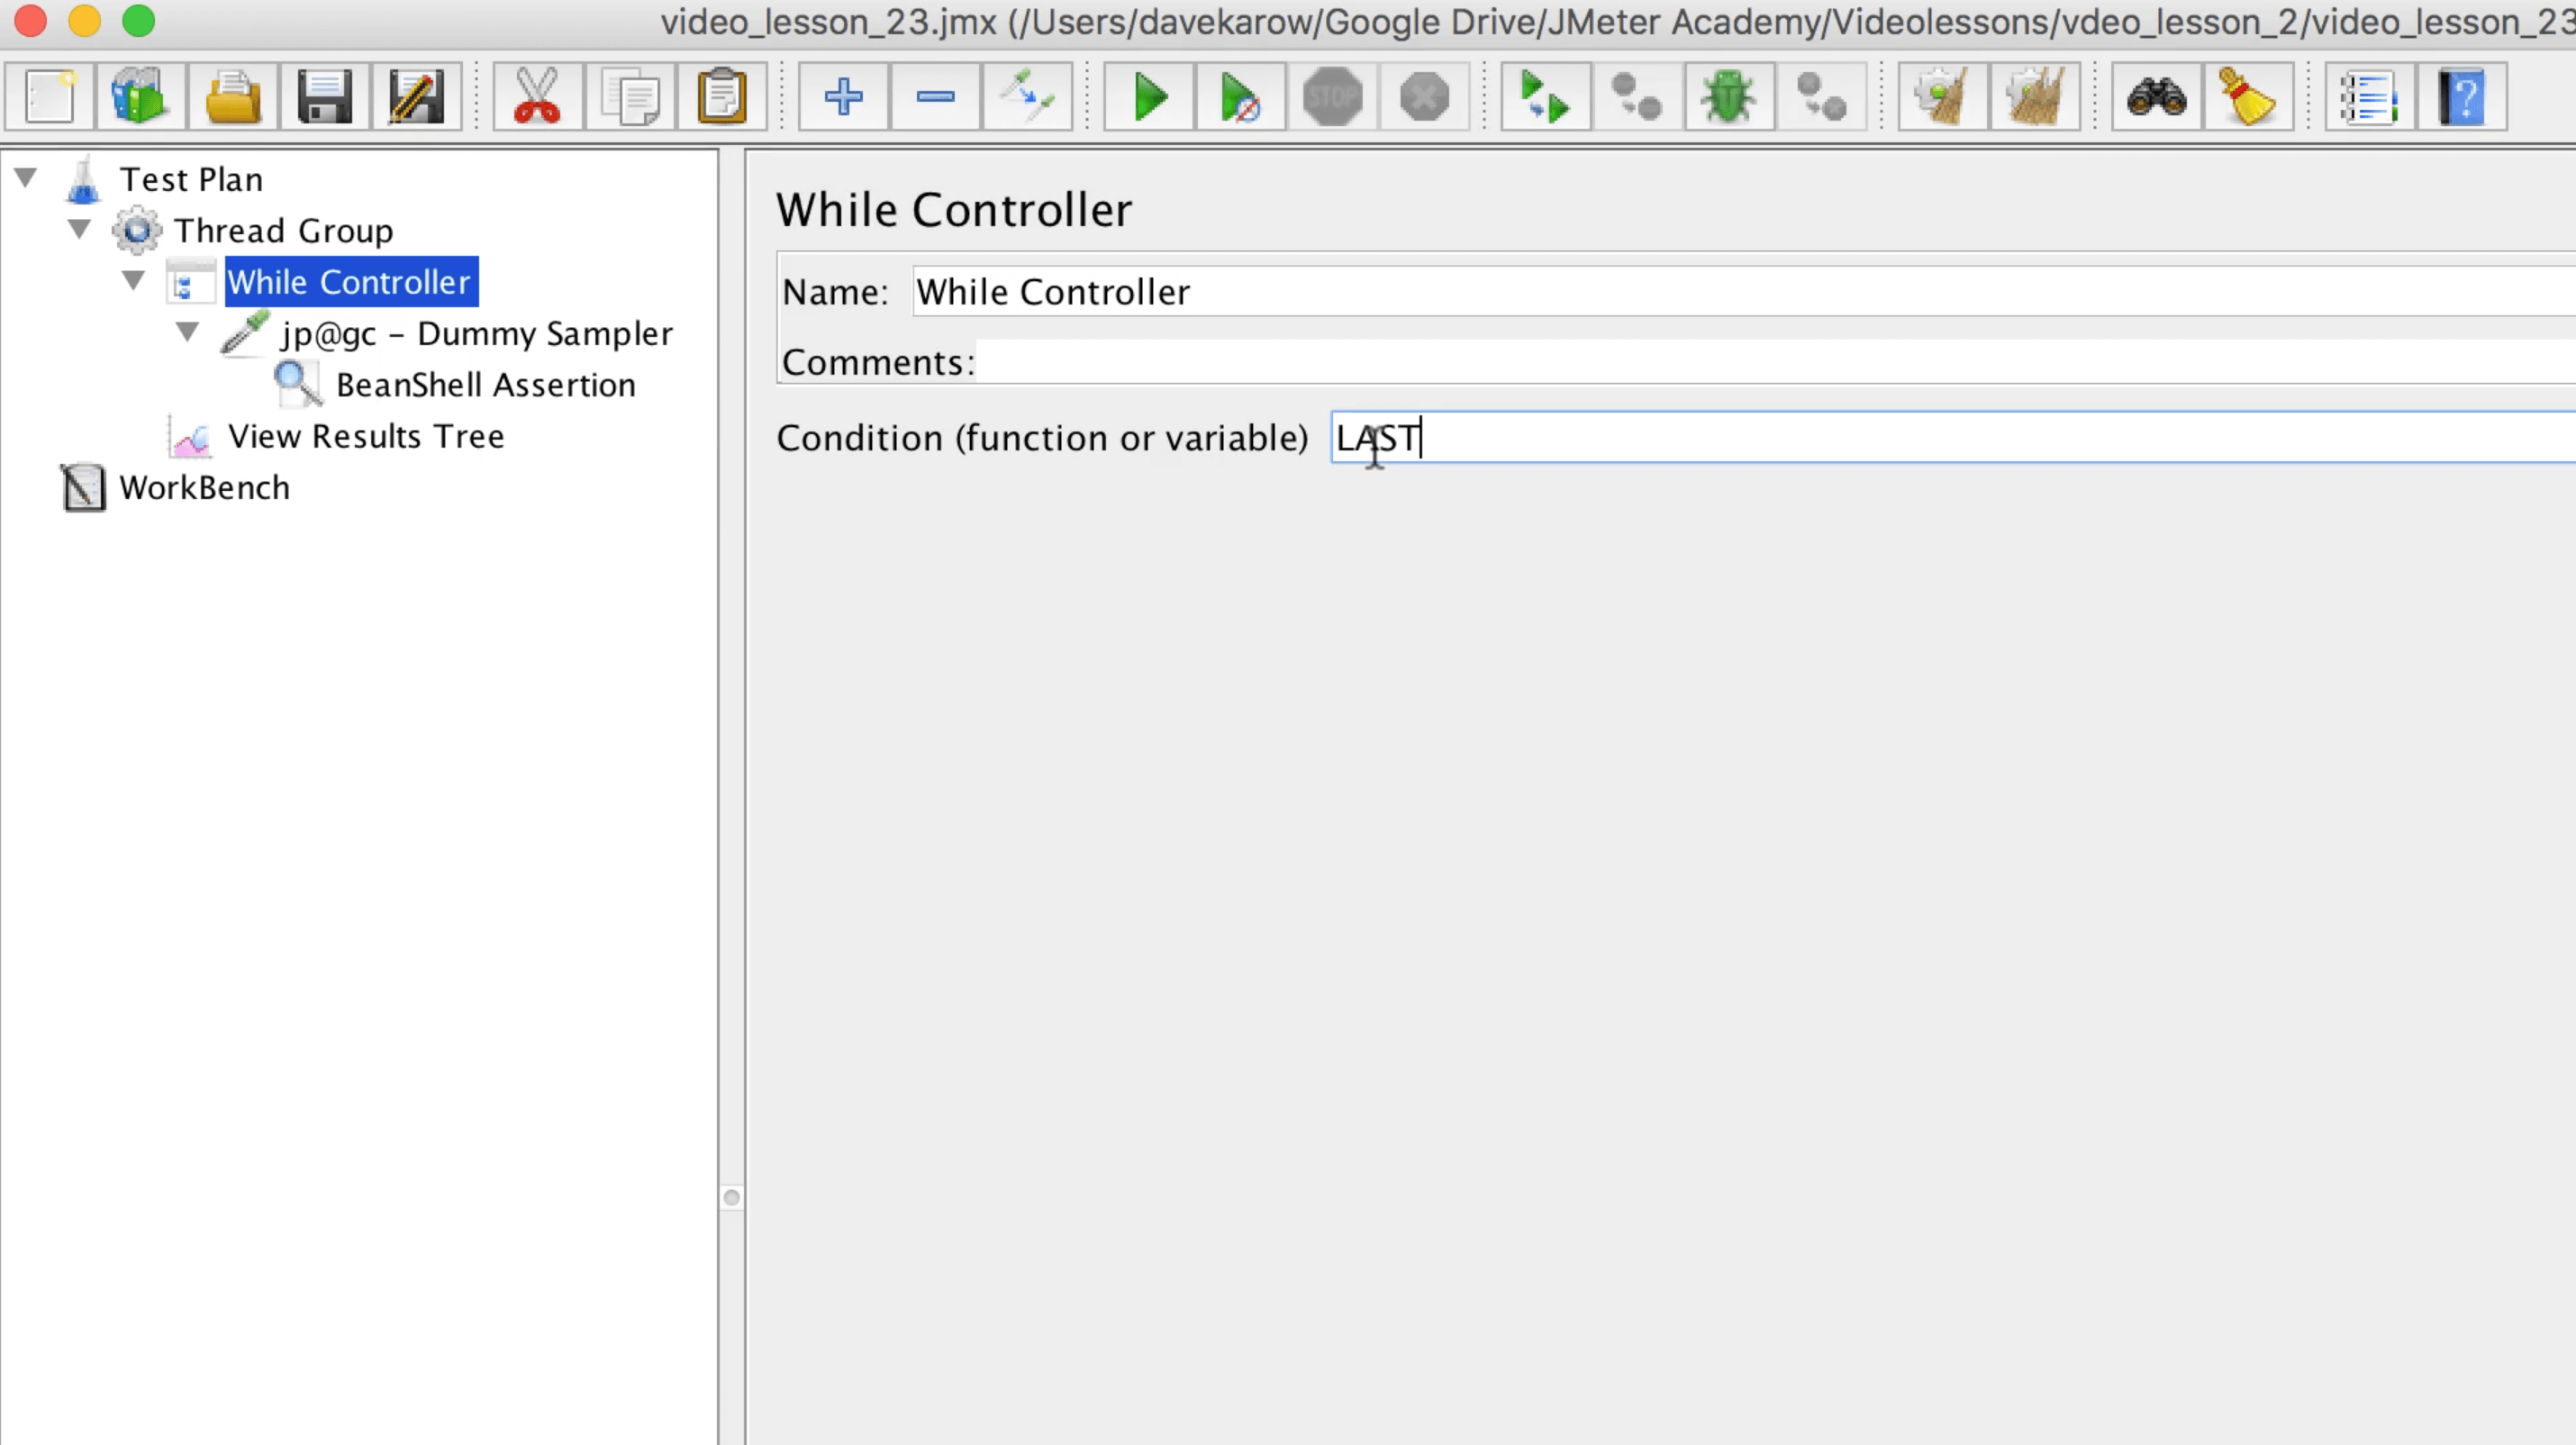Image resolution: width=2576 pixels, height=1445 pixels.
Task: Click the Add plus toolbar icon
Action: (843, 97)
